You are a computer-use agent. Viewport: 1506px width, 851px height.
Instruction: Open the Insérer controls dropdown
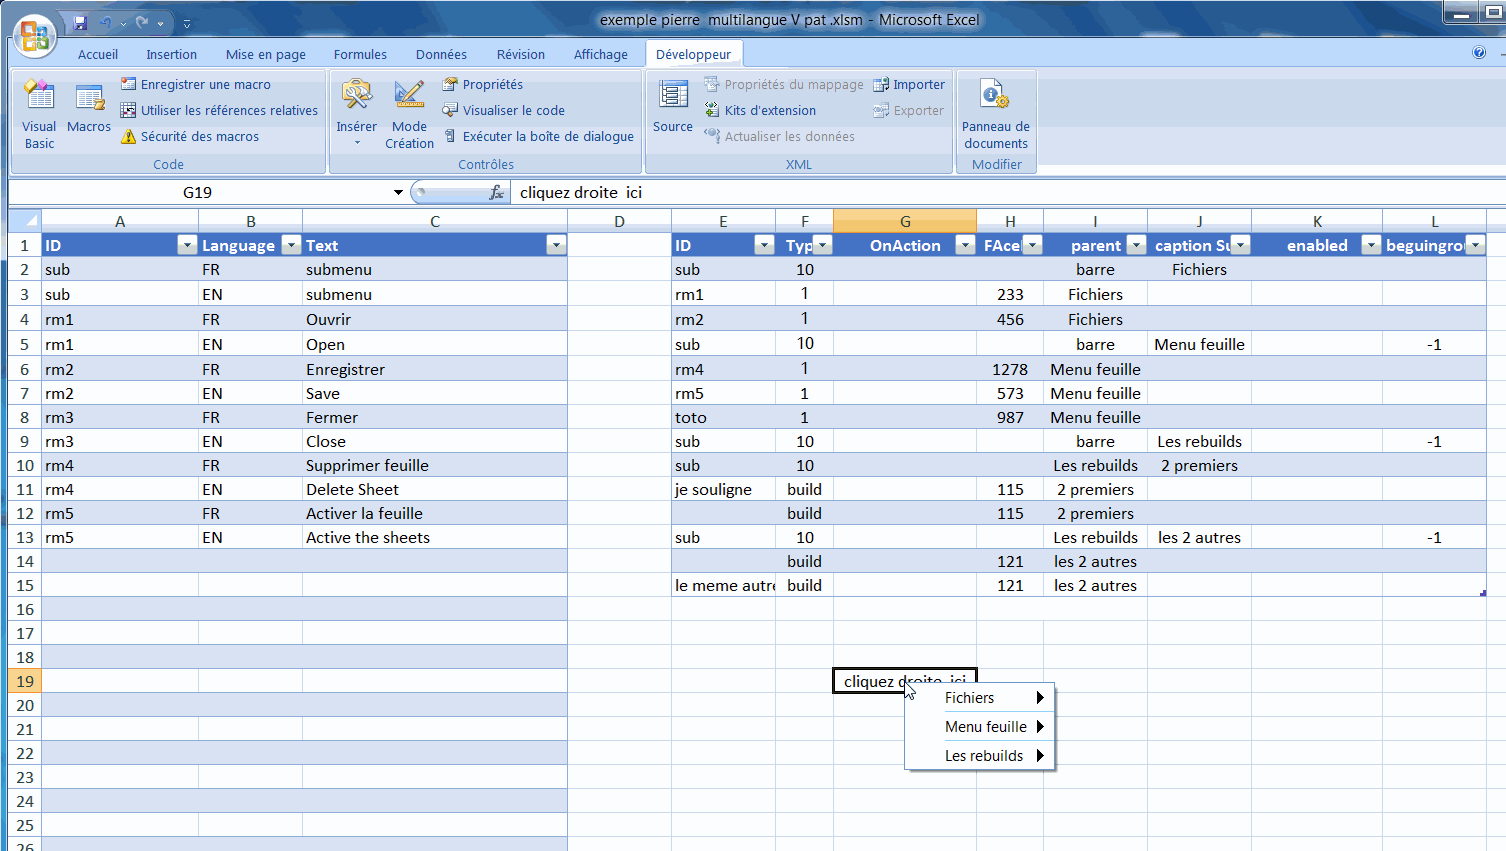click(x=357, y=114)
